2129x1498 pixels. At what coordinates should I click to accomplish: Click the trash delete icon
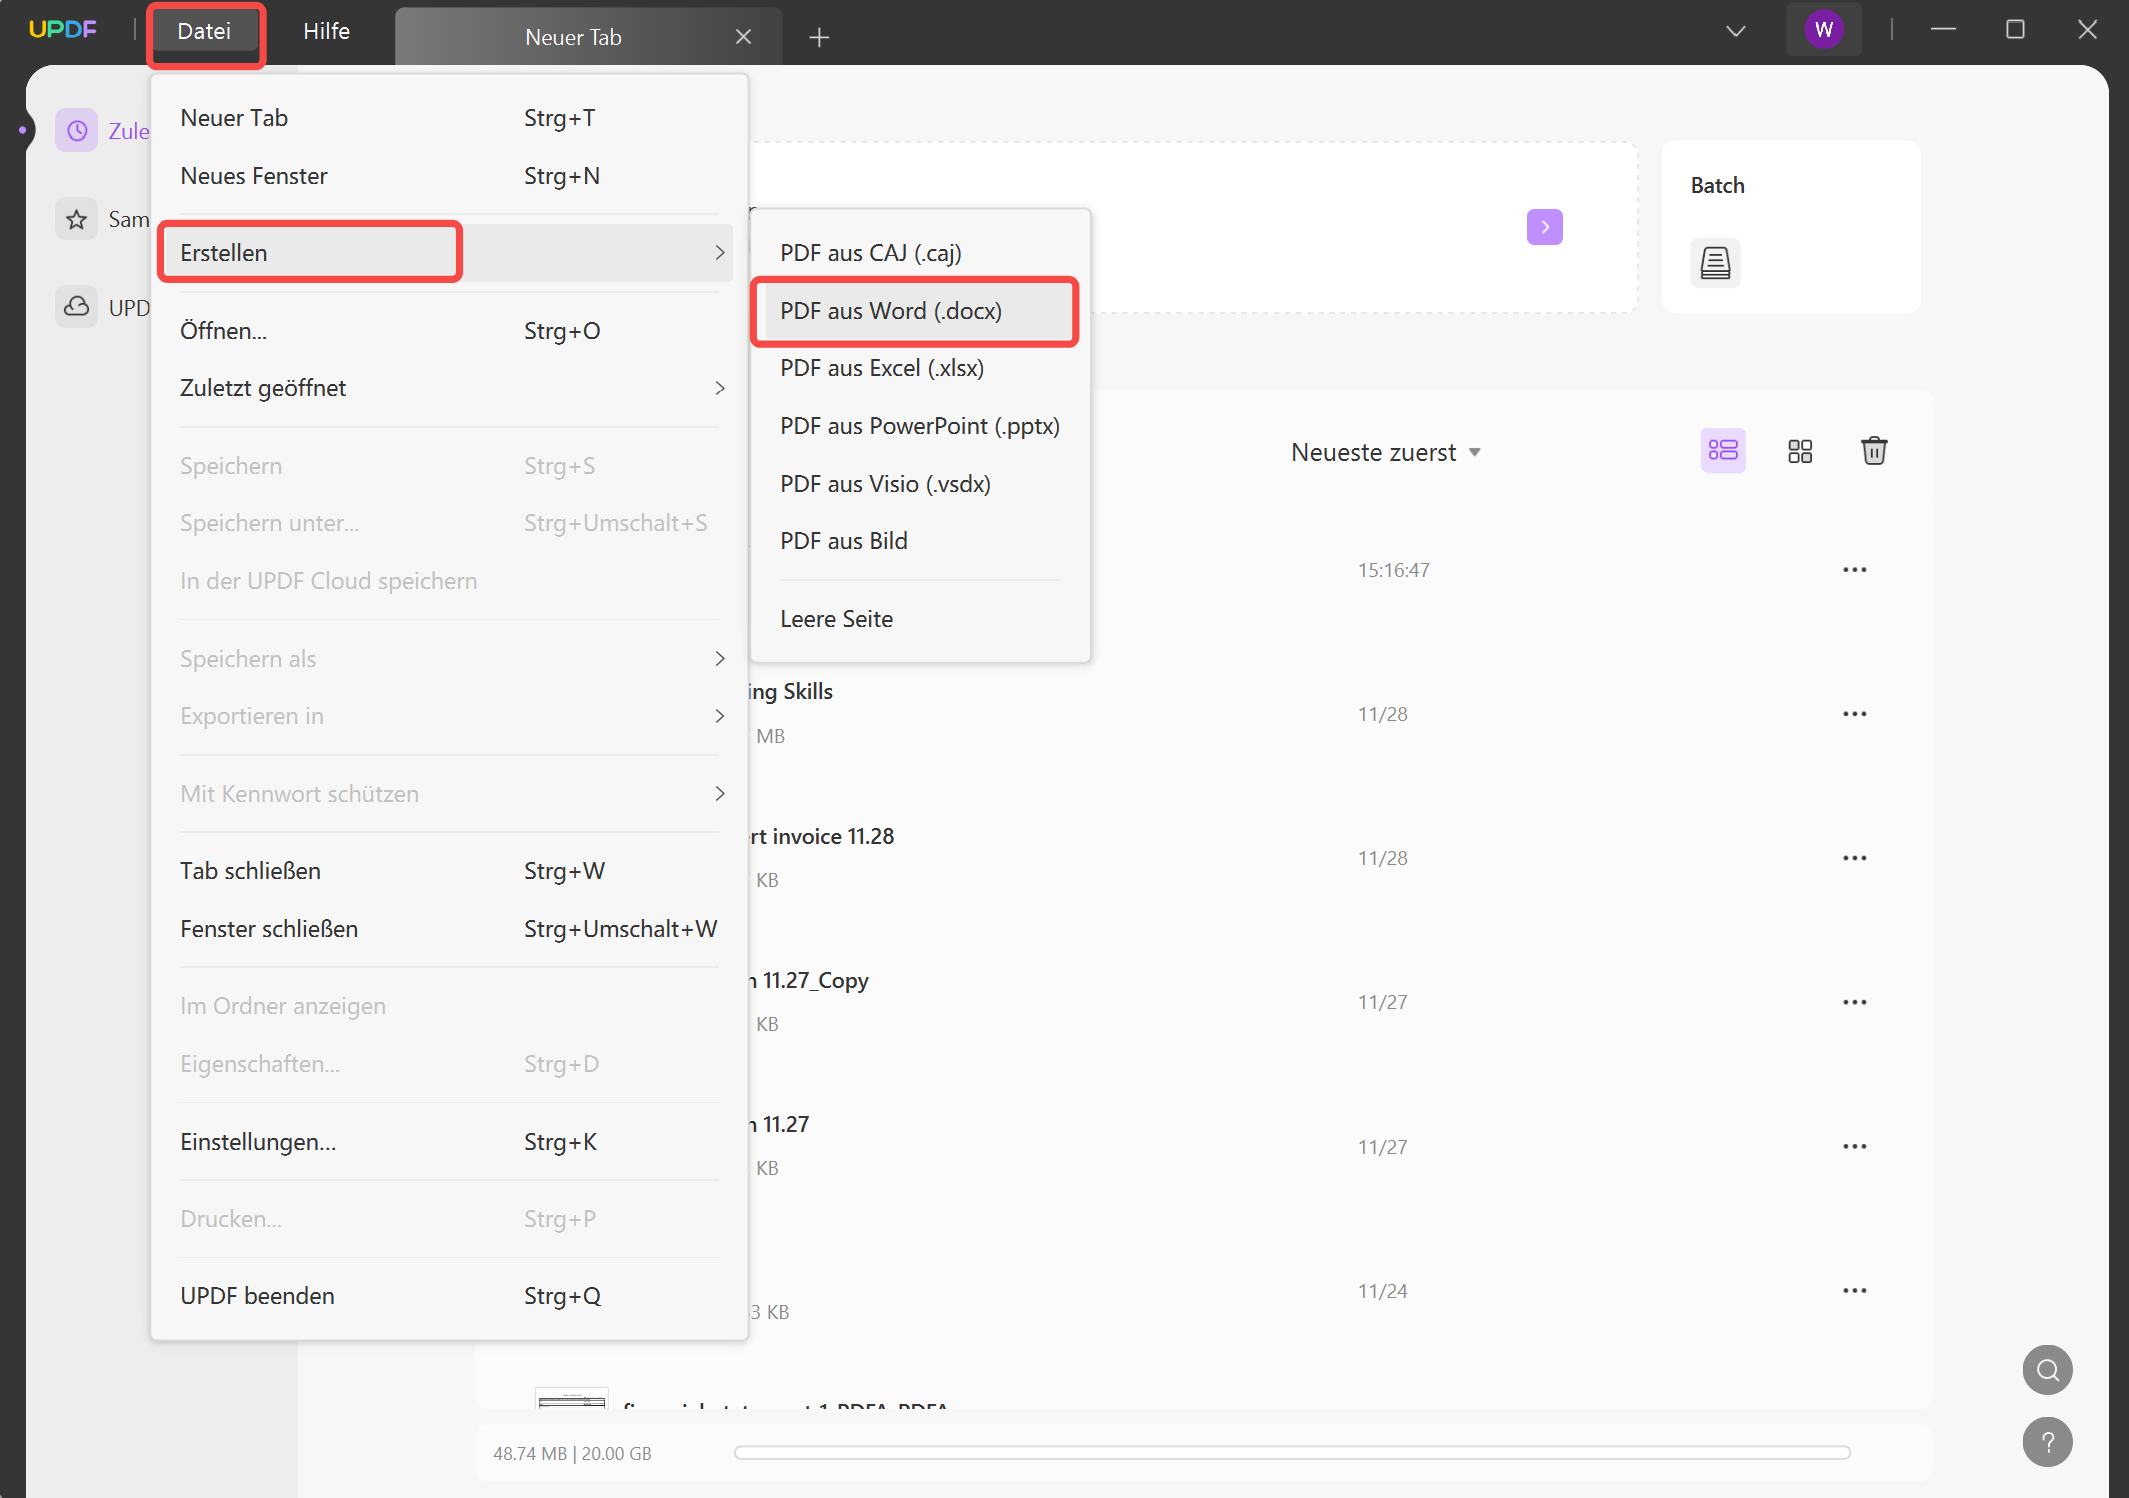click(x=1873, y=451)
